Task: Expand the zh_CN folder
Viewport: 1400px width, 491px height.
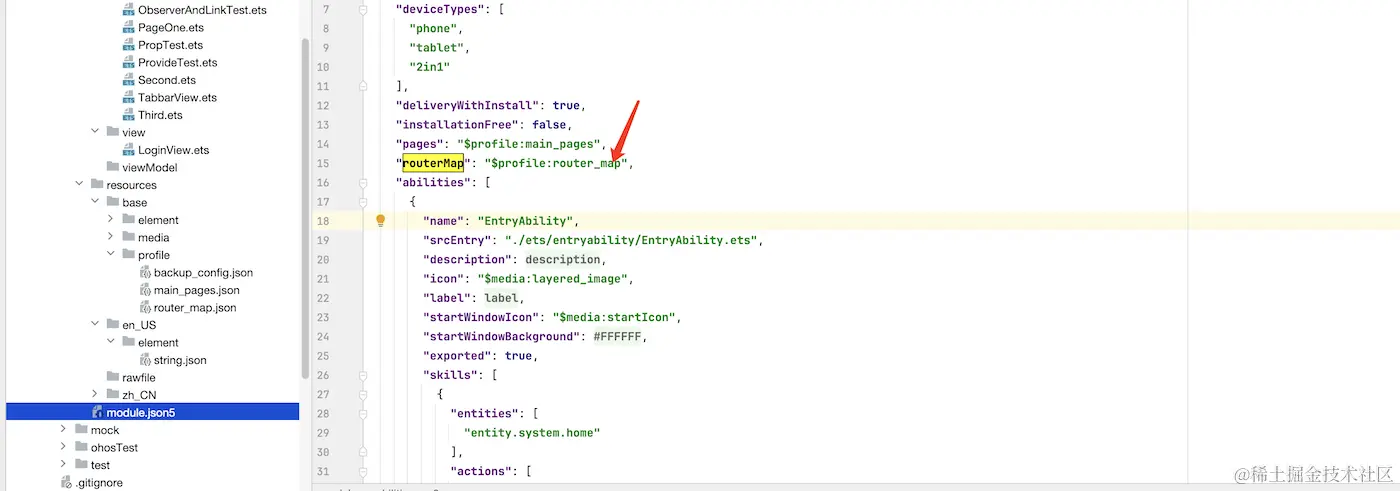Action: pos(95,395)
